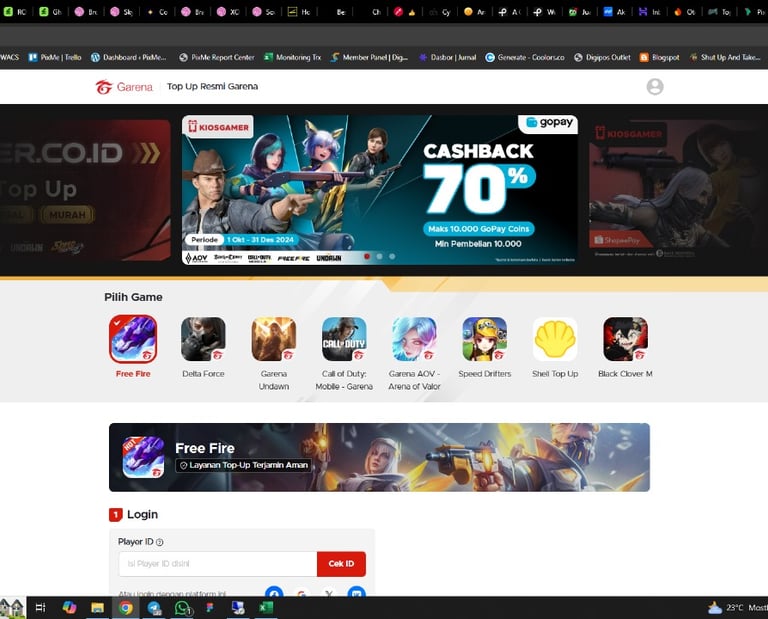This screenshot has height=619, width=768.
Task: Click the Chrome icon on the taskbar
Action: pos(125,608)
